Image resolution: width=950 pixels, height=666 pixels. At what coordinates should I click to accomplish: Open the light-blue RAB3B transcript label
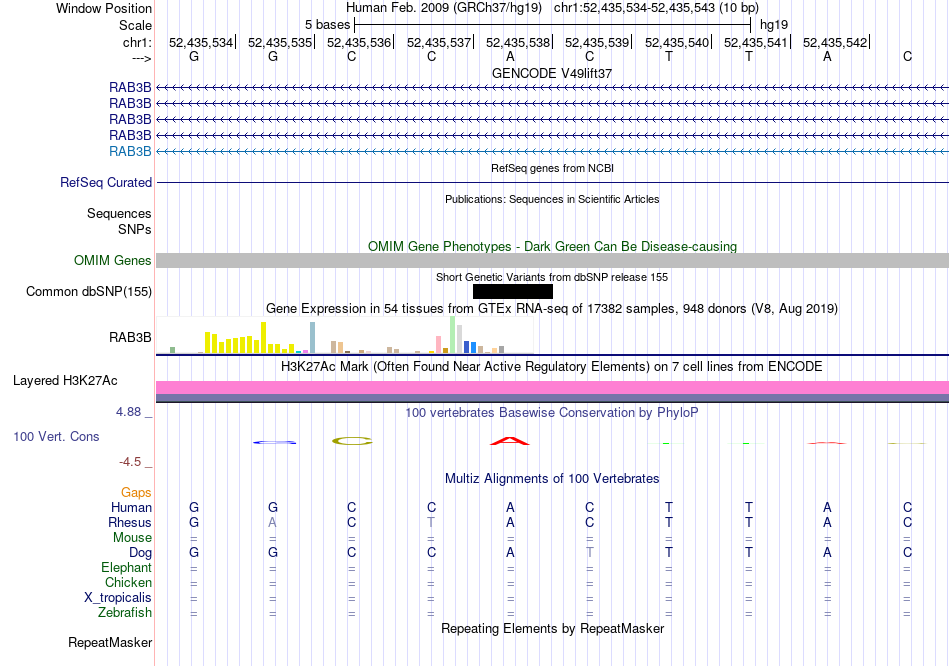(130, 152)
